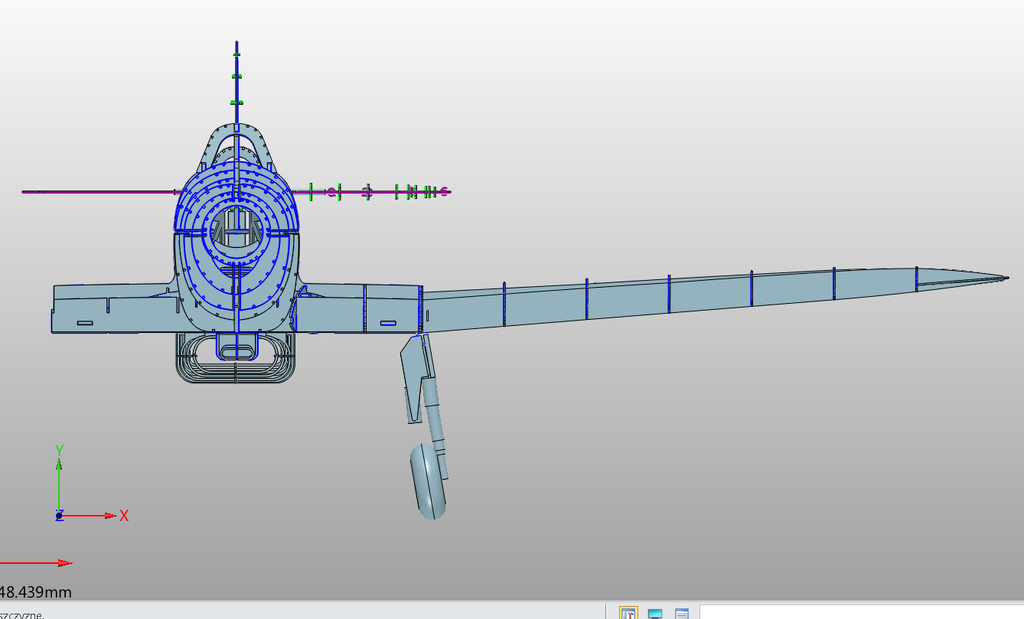Click the highlighted text-panel icon in status bar
Image resolution: width=1024 pixels, height=619 pixels.
629,612
